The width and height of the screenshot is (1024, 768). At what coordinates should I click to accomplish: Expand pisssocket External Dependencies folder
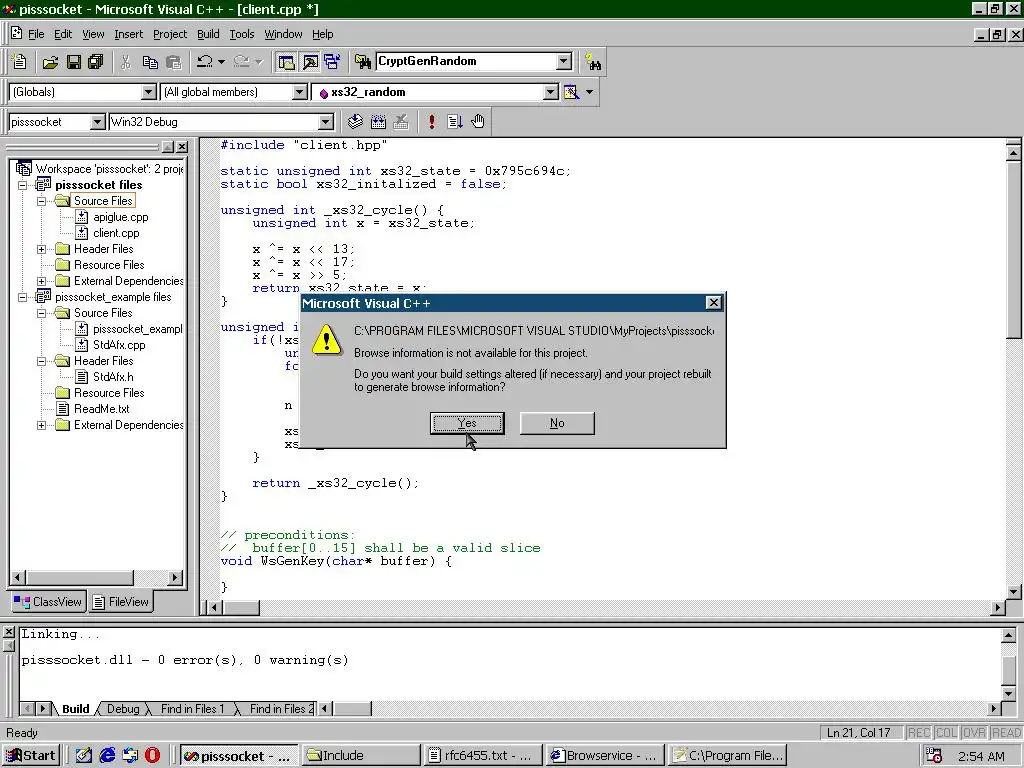[x=42, y=281]
